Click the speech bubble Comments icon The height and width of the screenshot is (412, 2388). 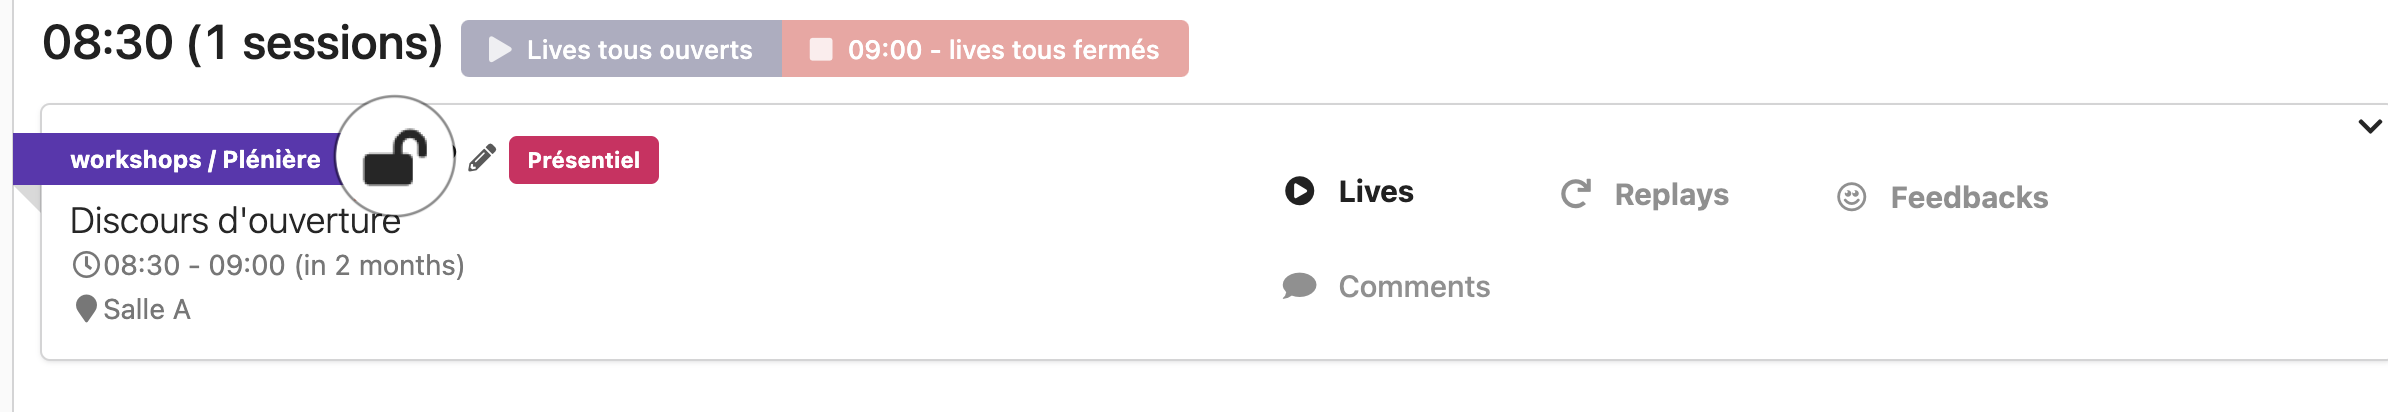(1299, 287)
